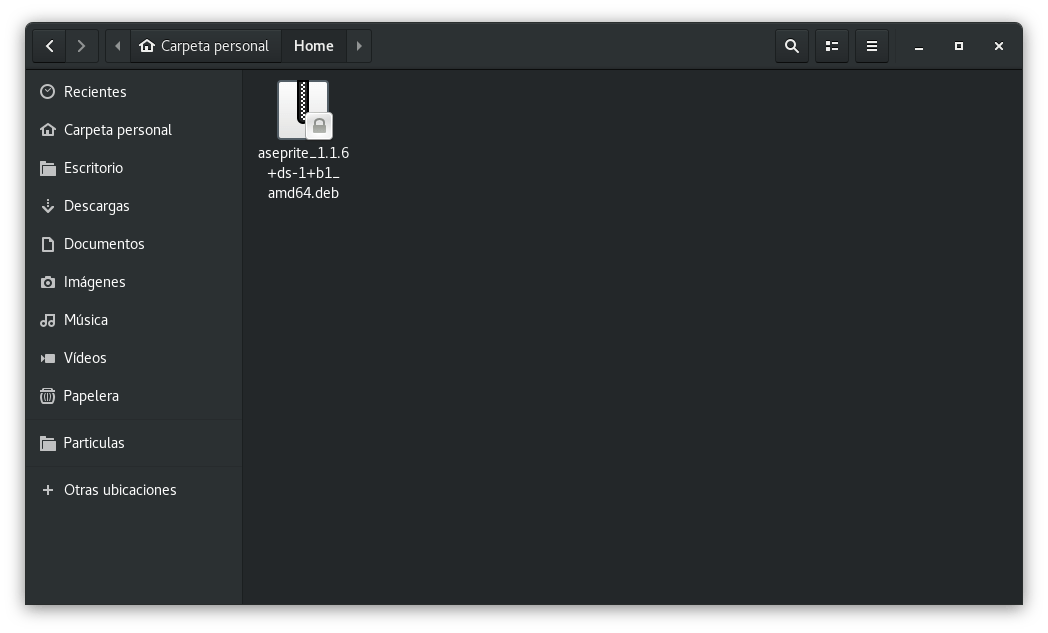Open Vídeos in the sidebar
1048x633 pixels.
[134, 358]
